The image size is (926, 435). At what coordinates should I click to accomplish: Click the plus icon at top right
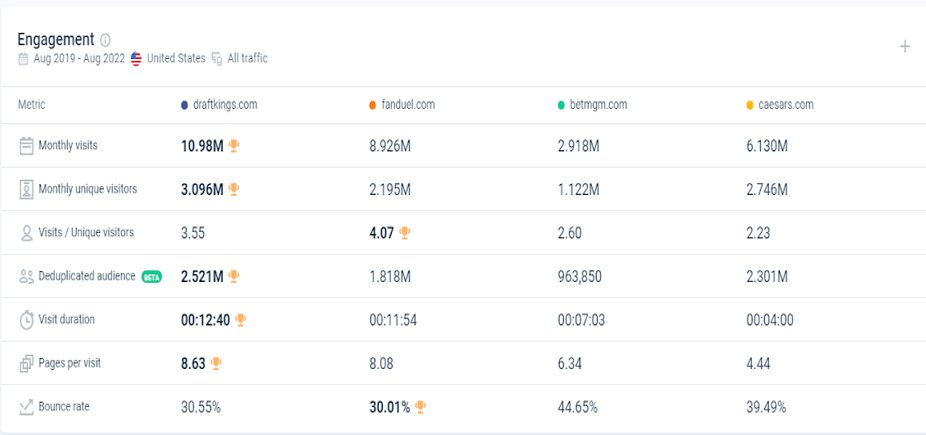pos(904,47)
